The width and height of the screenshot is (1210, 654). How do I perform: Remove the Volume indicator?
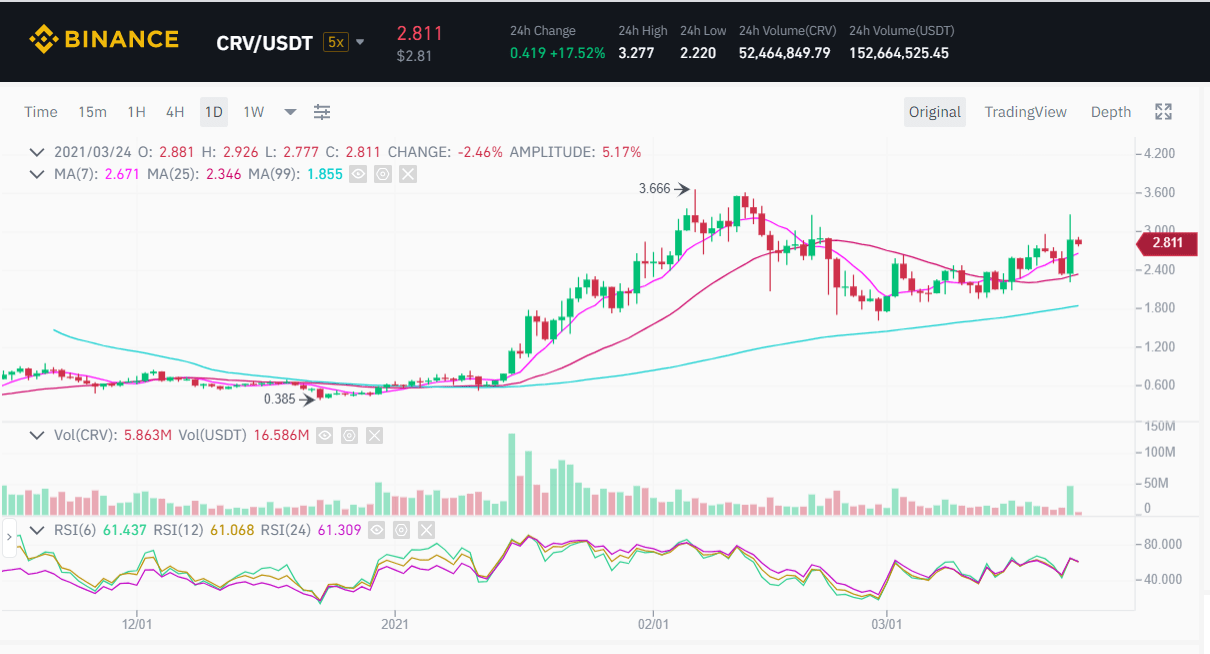(x=374, y=435)
